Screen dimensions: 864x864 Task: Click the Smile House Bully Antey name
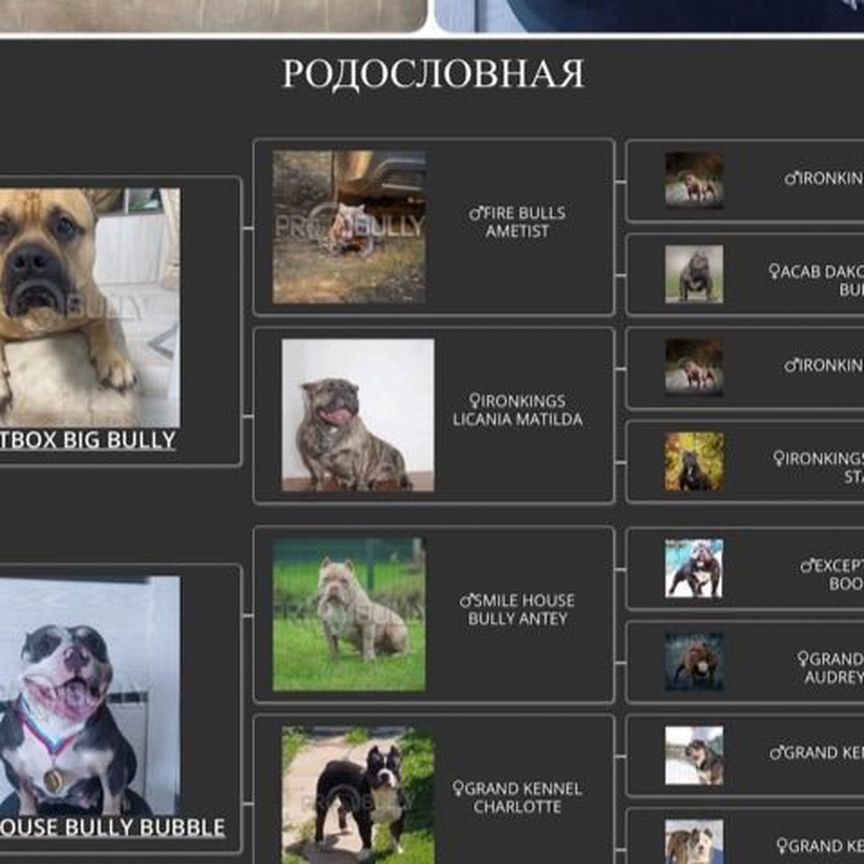(x=517, y=610)
